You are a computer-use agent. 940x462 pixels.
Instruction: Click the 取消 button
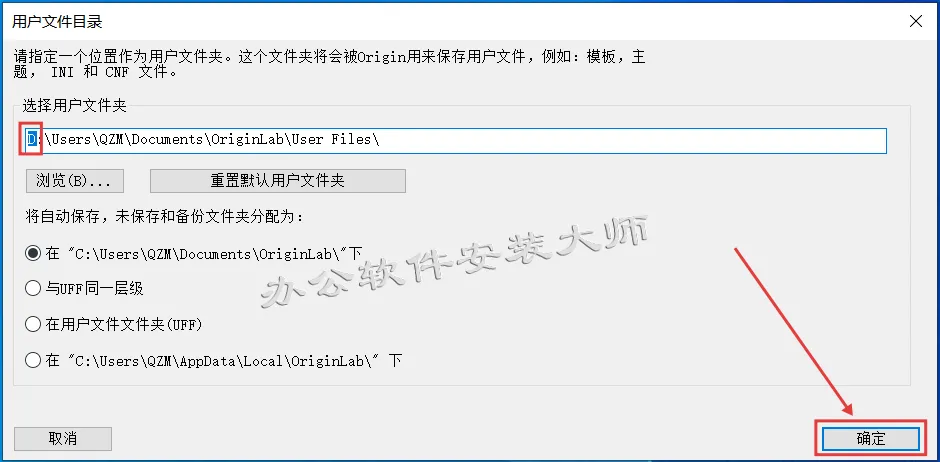pyautogui.click(x=63, y=439)
